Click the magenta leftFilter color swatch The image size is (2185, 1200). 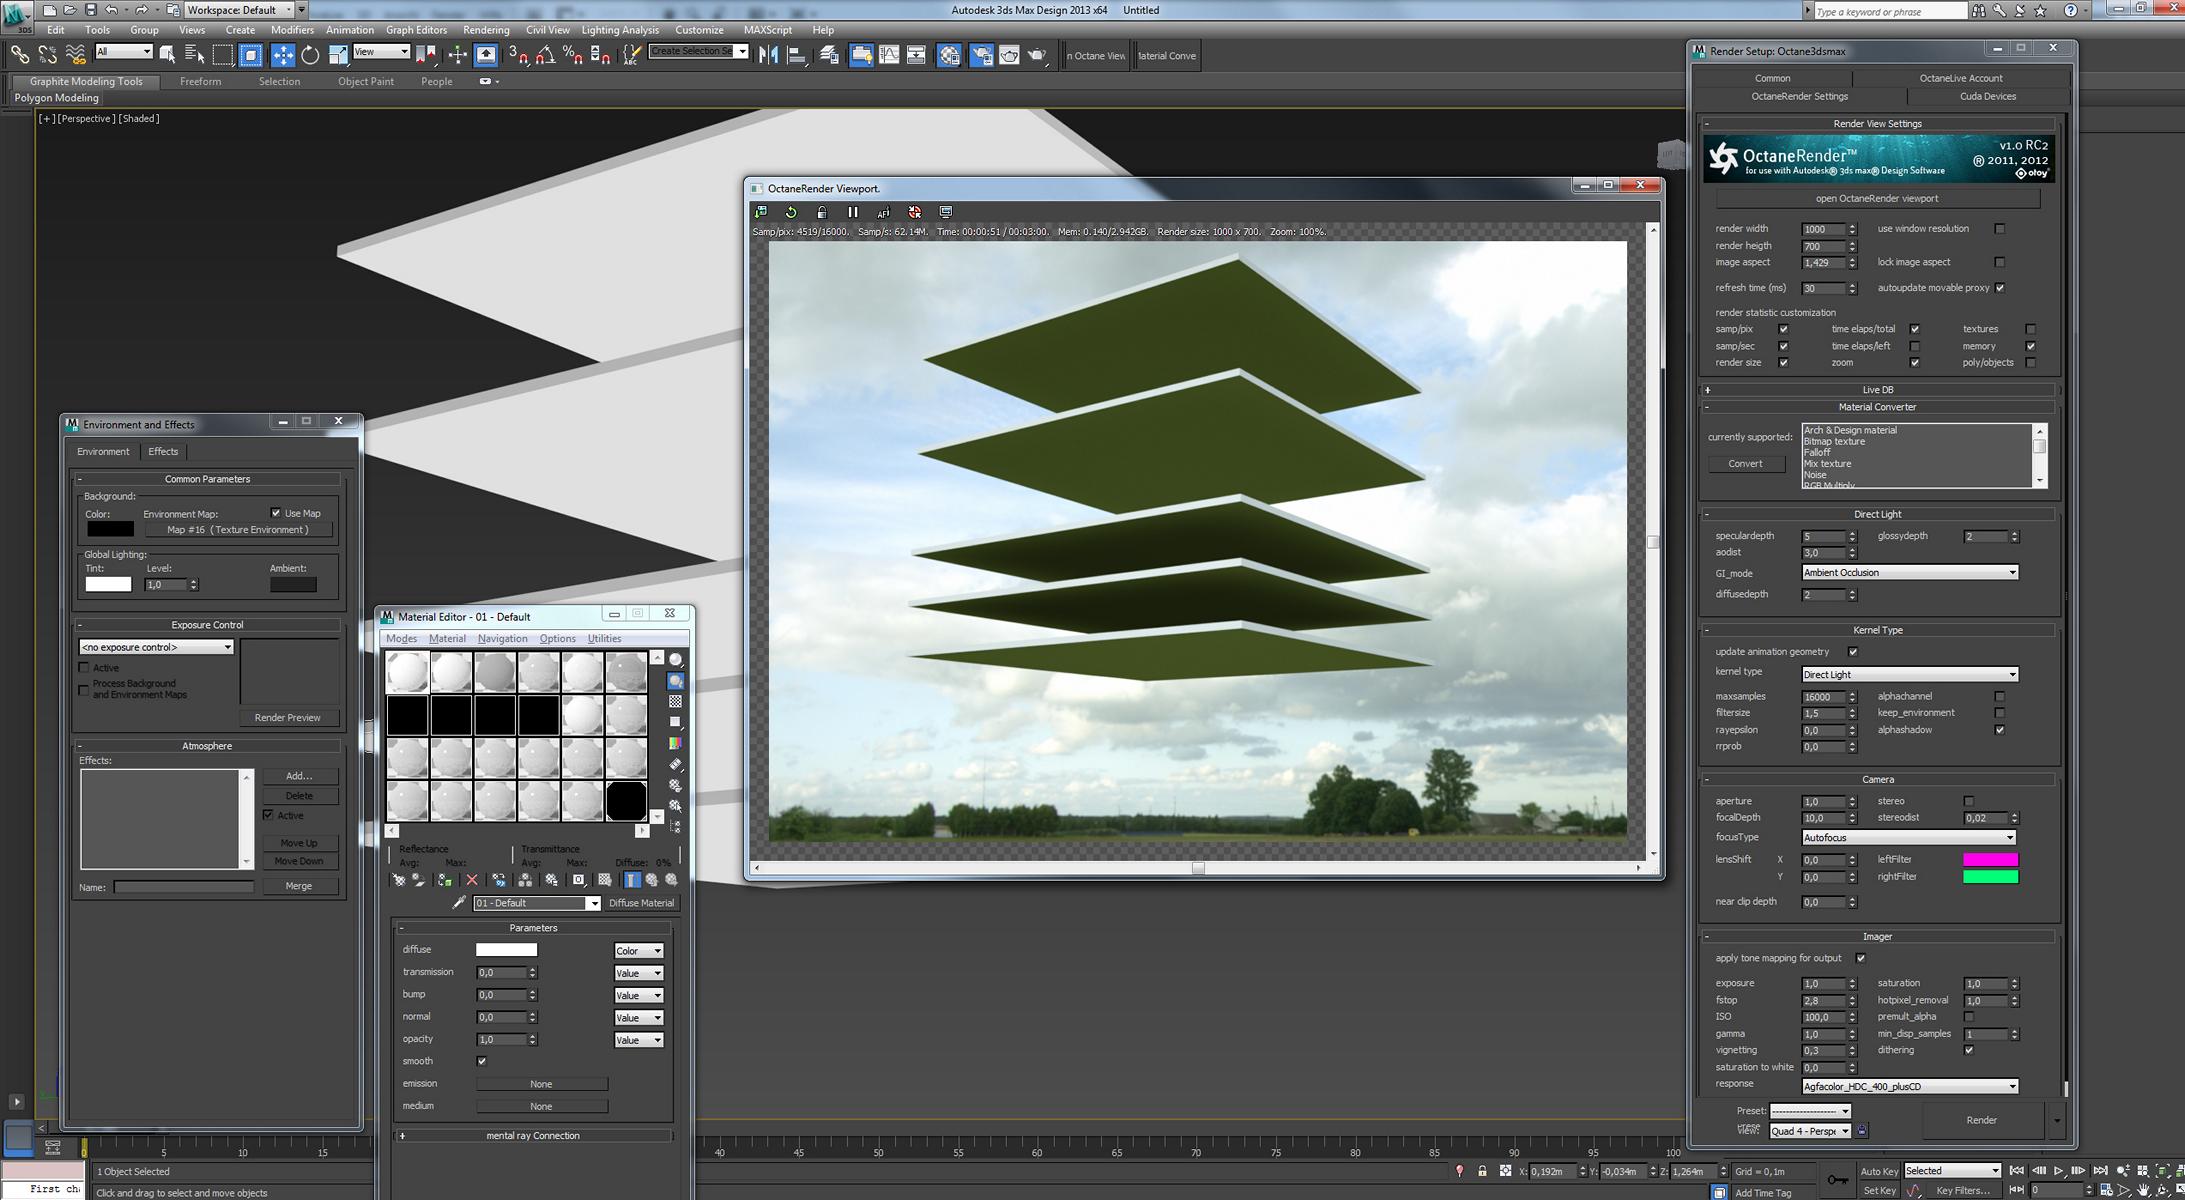point(1990,859)
